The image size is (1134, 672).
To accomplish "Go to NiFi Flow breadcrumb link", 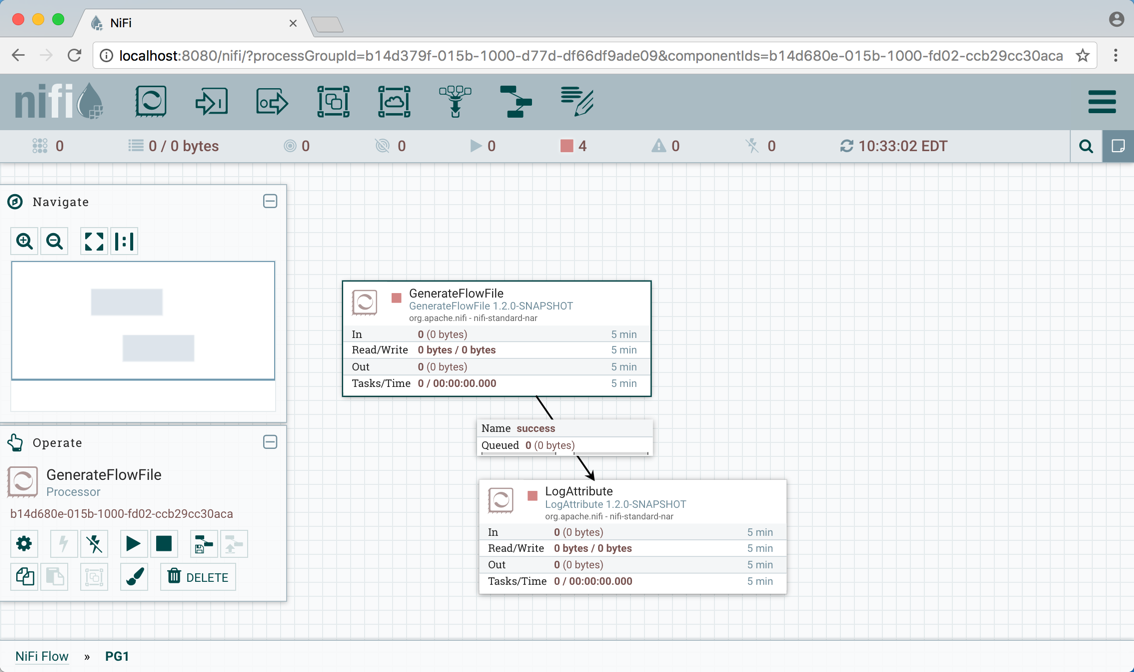I will click(x=42, y=656).
